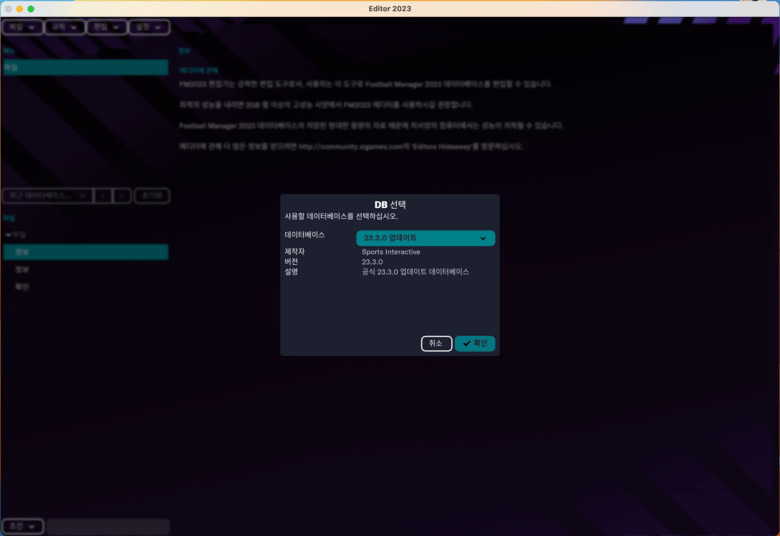Screen dimensions: 780x536
Task: Click the yellow macOS minimize window button
Action: coord(19,8)
